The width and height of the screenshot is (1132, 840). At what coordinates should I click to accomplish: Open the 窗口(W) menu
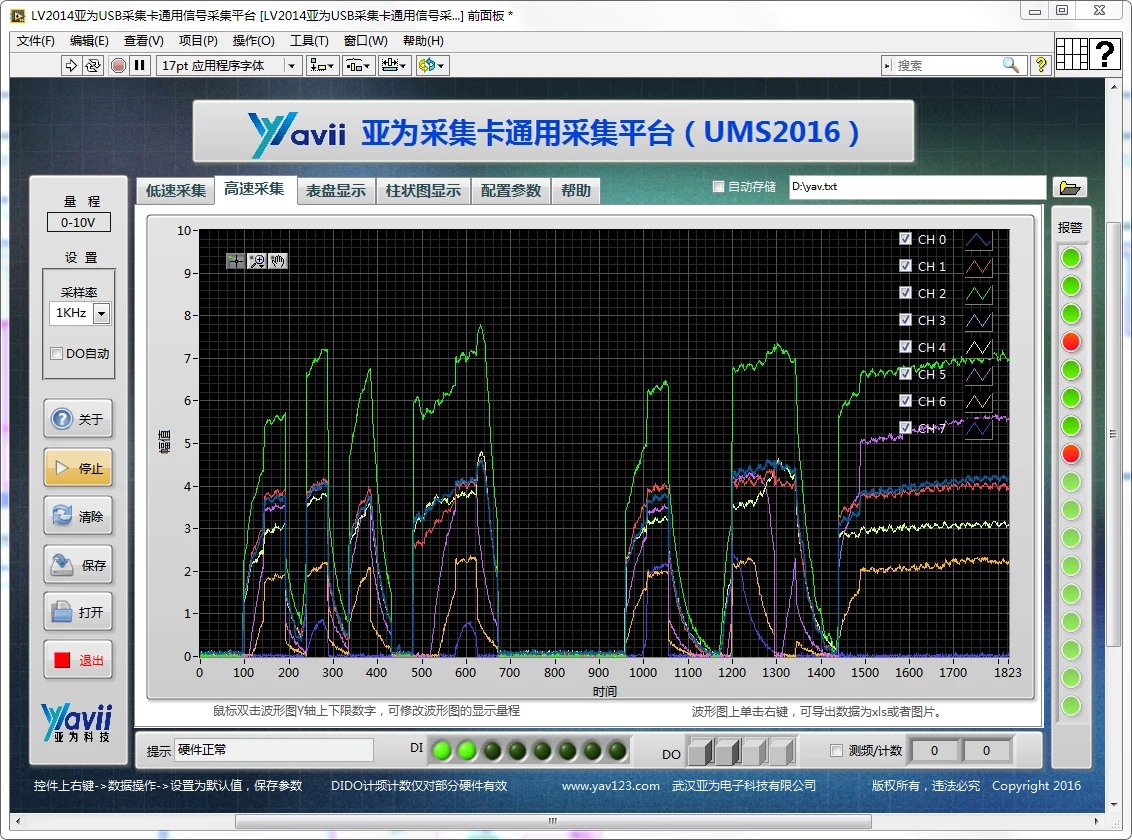click(x=365, y=41)
